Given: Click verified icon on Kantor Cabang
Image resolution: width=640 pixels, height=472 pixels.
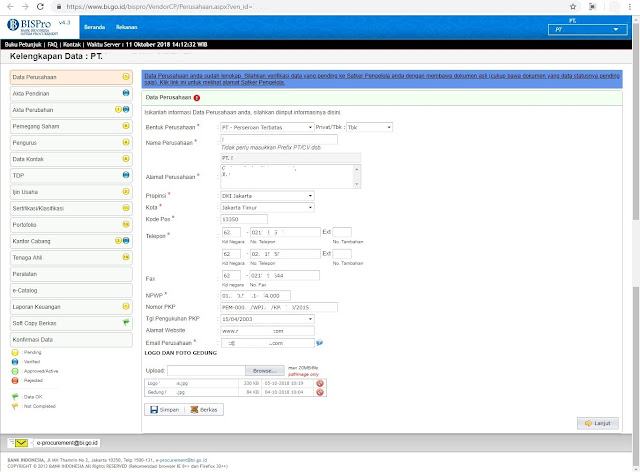Looking at the screenshot, I should [126, 240].
